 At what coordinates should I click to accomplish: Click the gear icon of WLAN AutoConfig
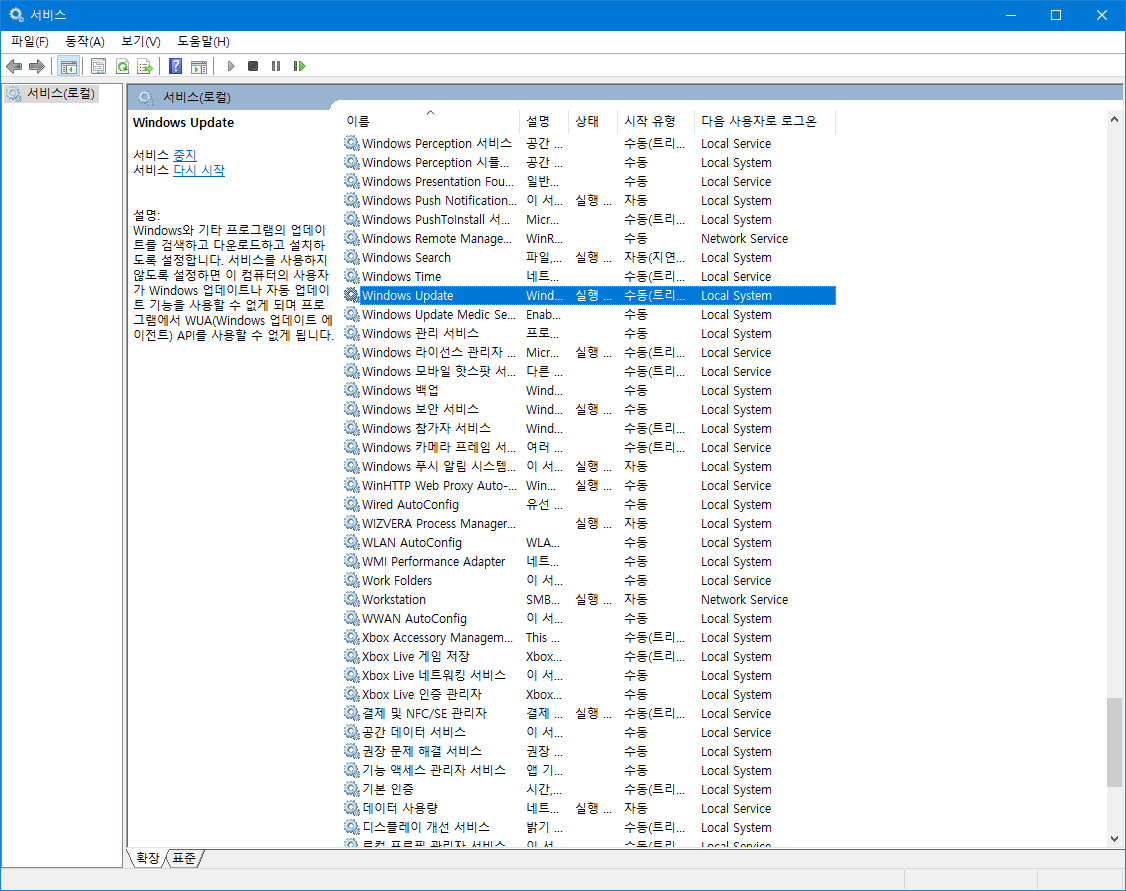coord(351,542)
